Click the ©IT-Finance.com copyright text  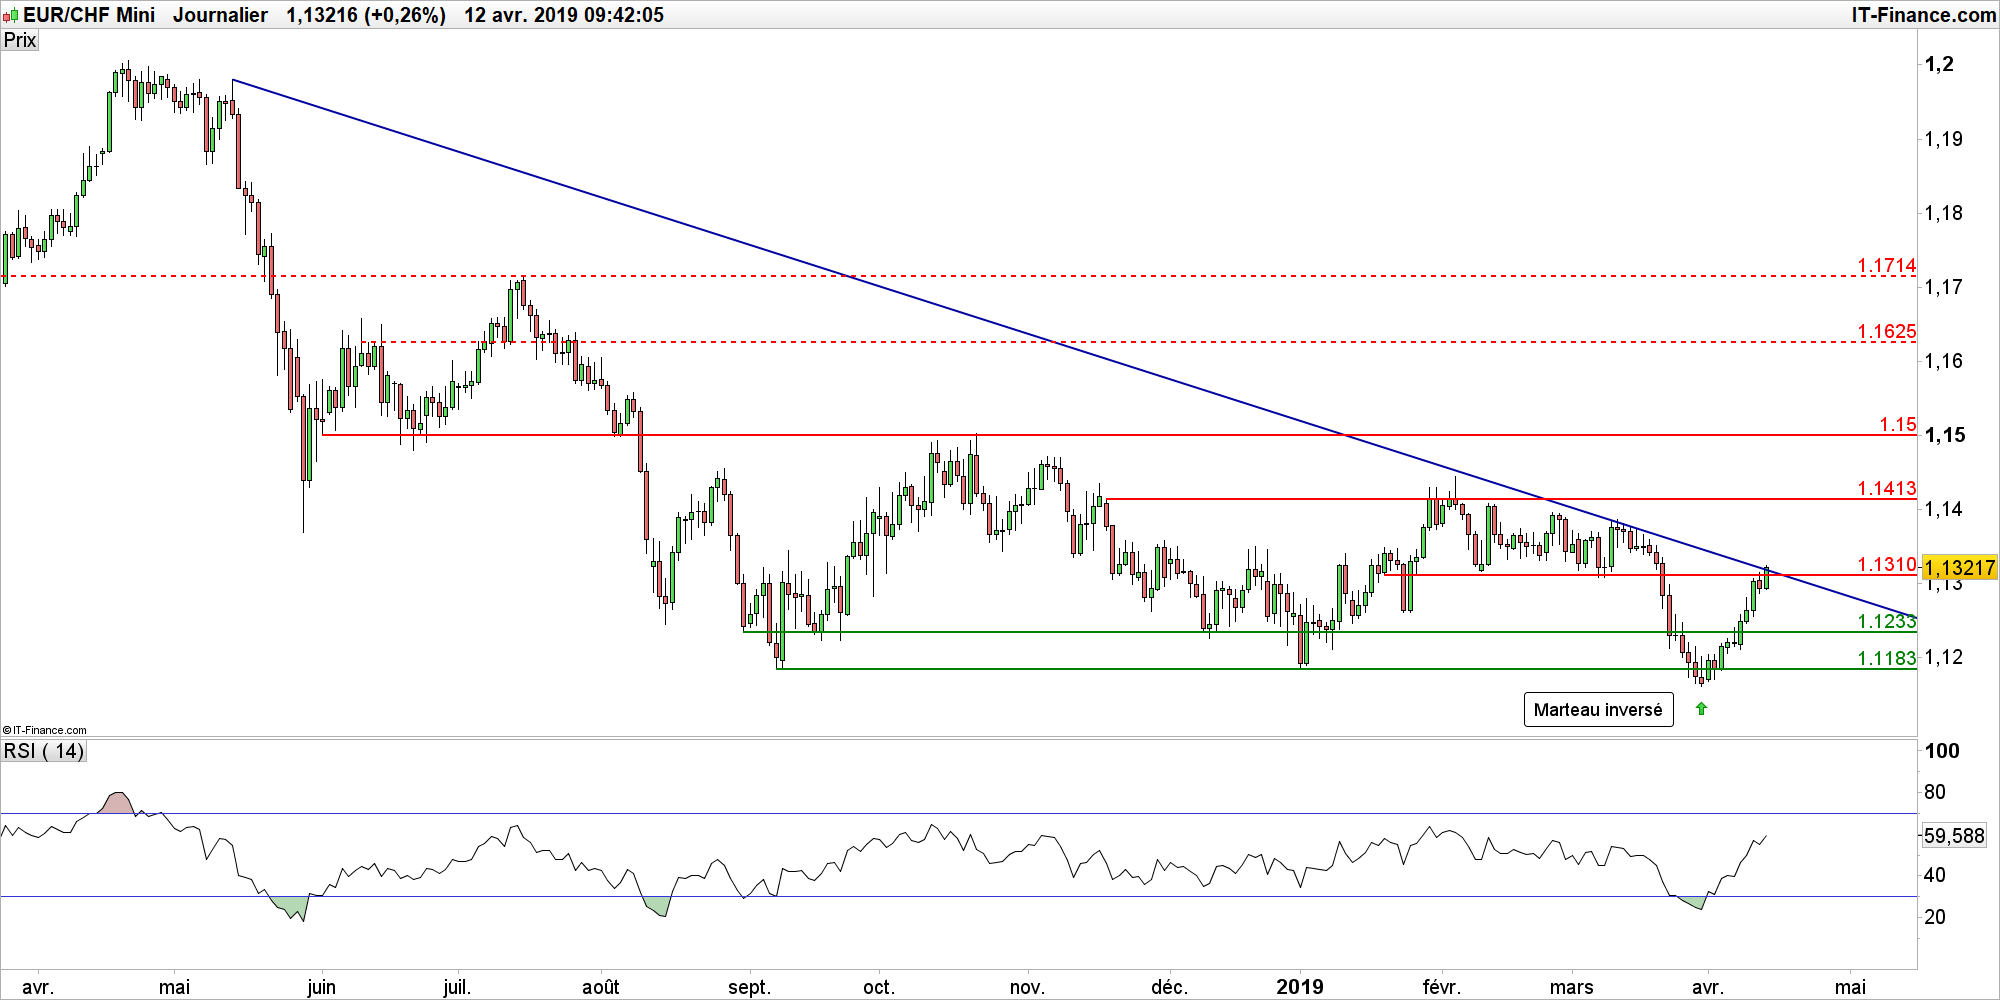(45, 730)
